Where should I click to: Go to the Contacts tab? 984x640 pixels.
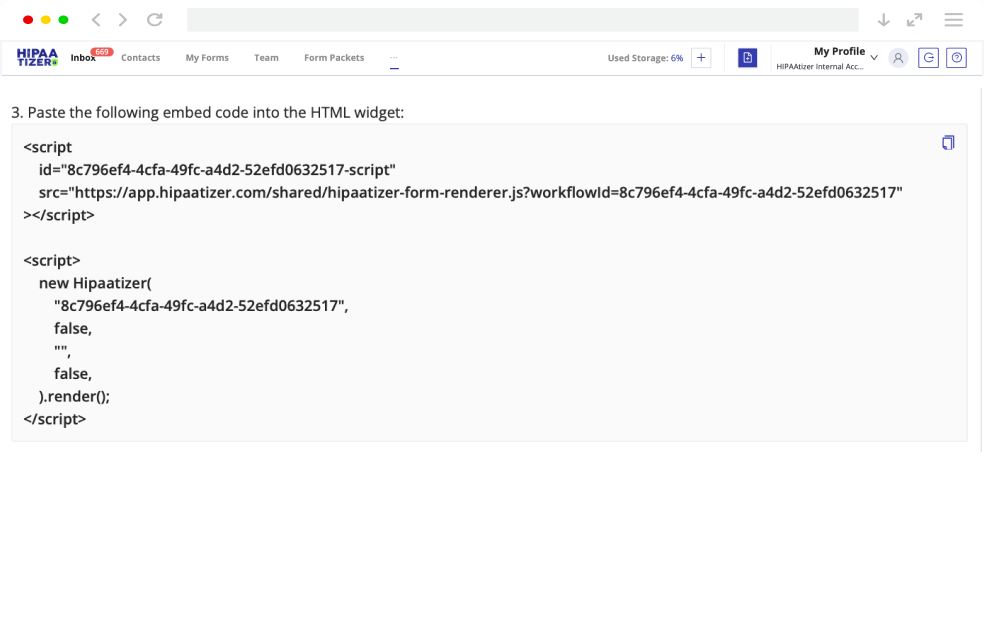[141, 58]
